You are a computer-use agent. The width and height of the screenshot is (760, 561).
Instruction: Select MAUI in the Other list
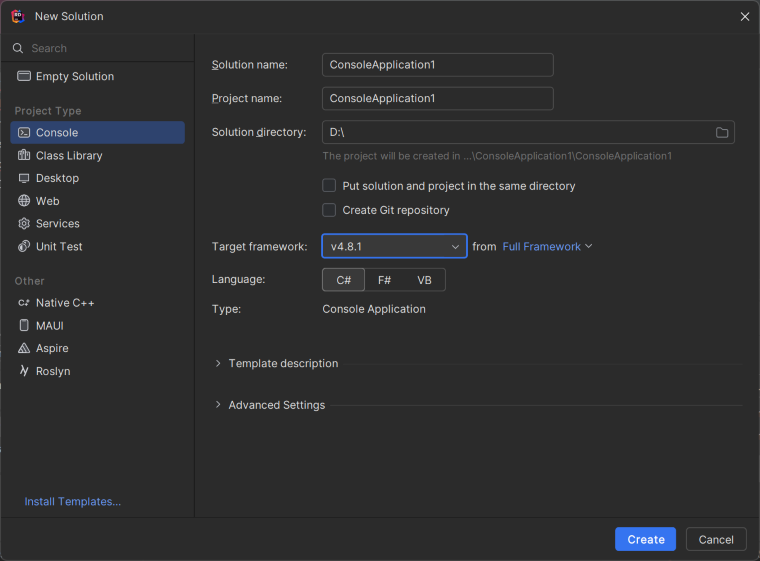[x=50, y=326]
